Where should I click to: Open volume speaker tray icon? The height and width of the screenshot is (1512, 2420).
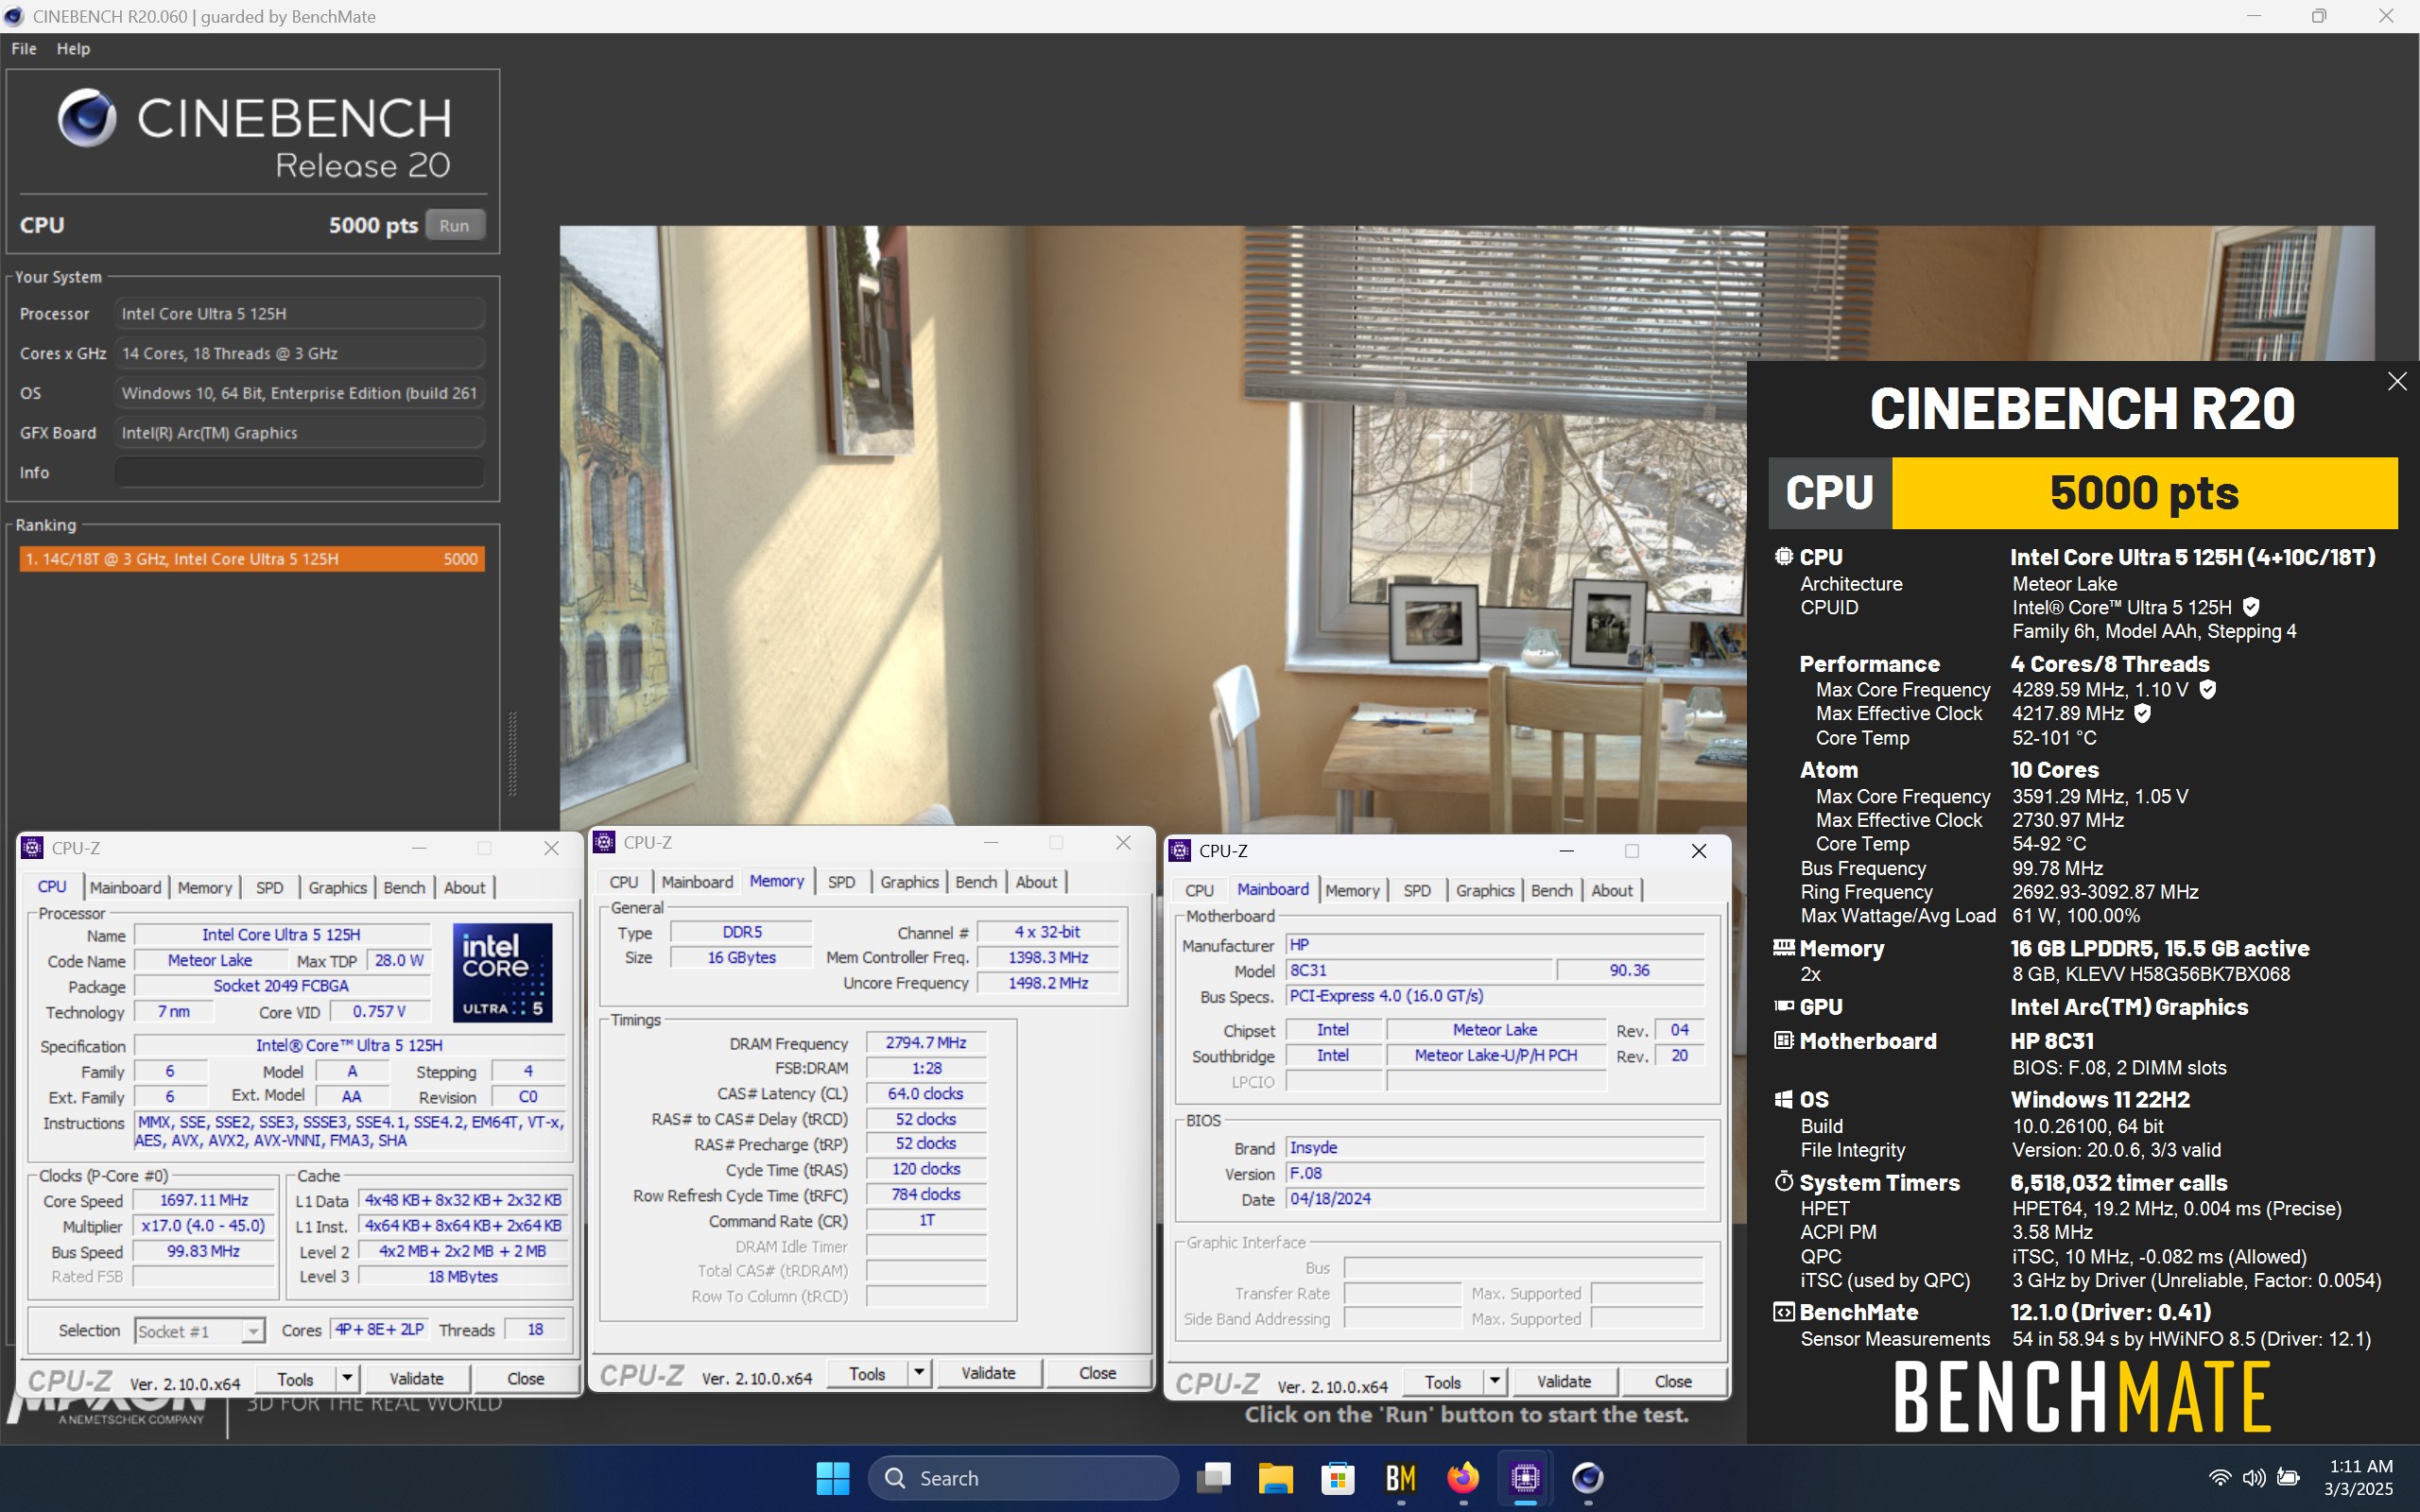coord(2253,1477)
